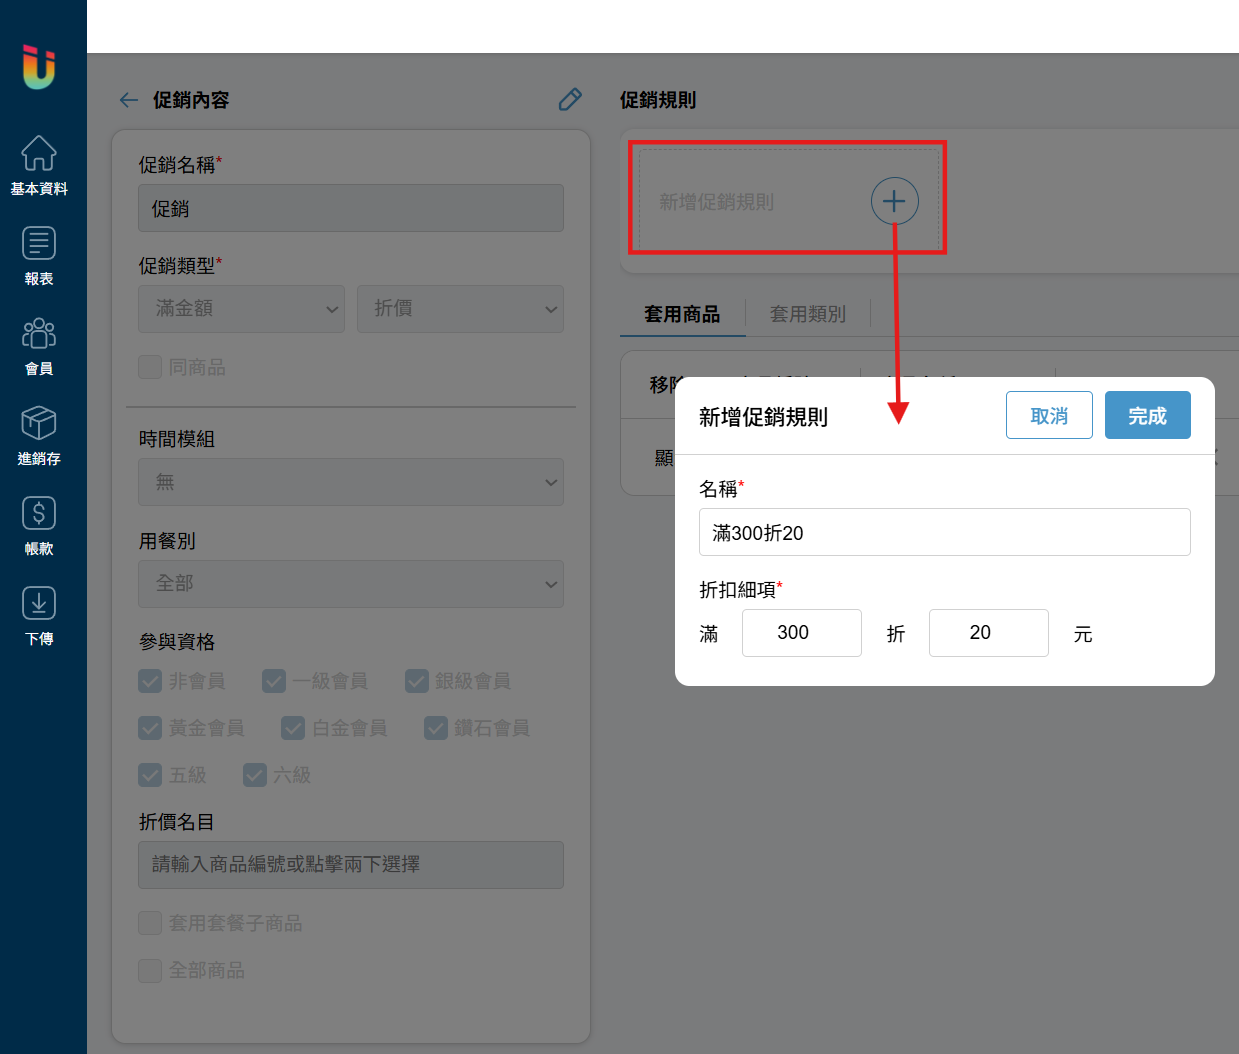The image size is (1239, 1054).
Task: Open 進銷存 inventory section
Action: [39, 436]
